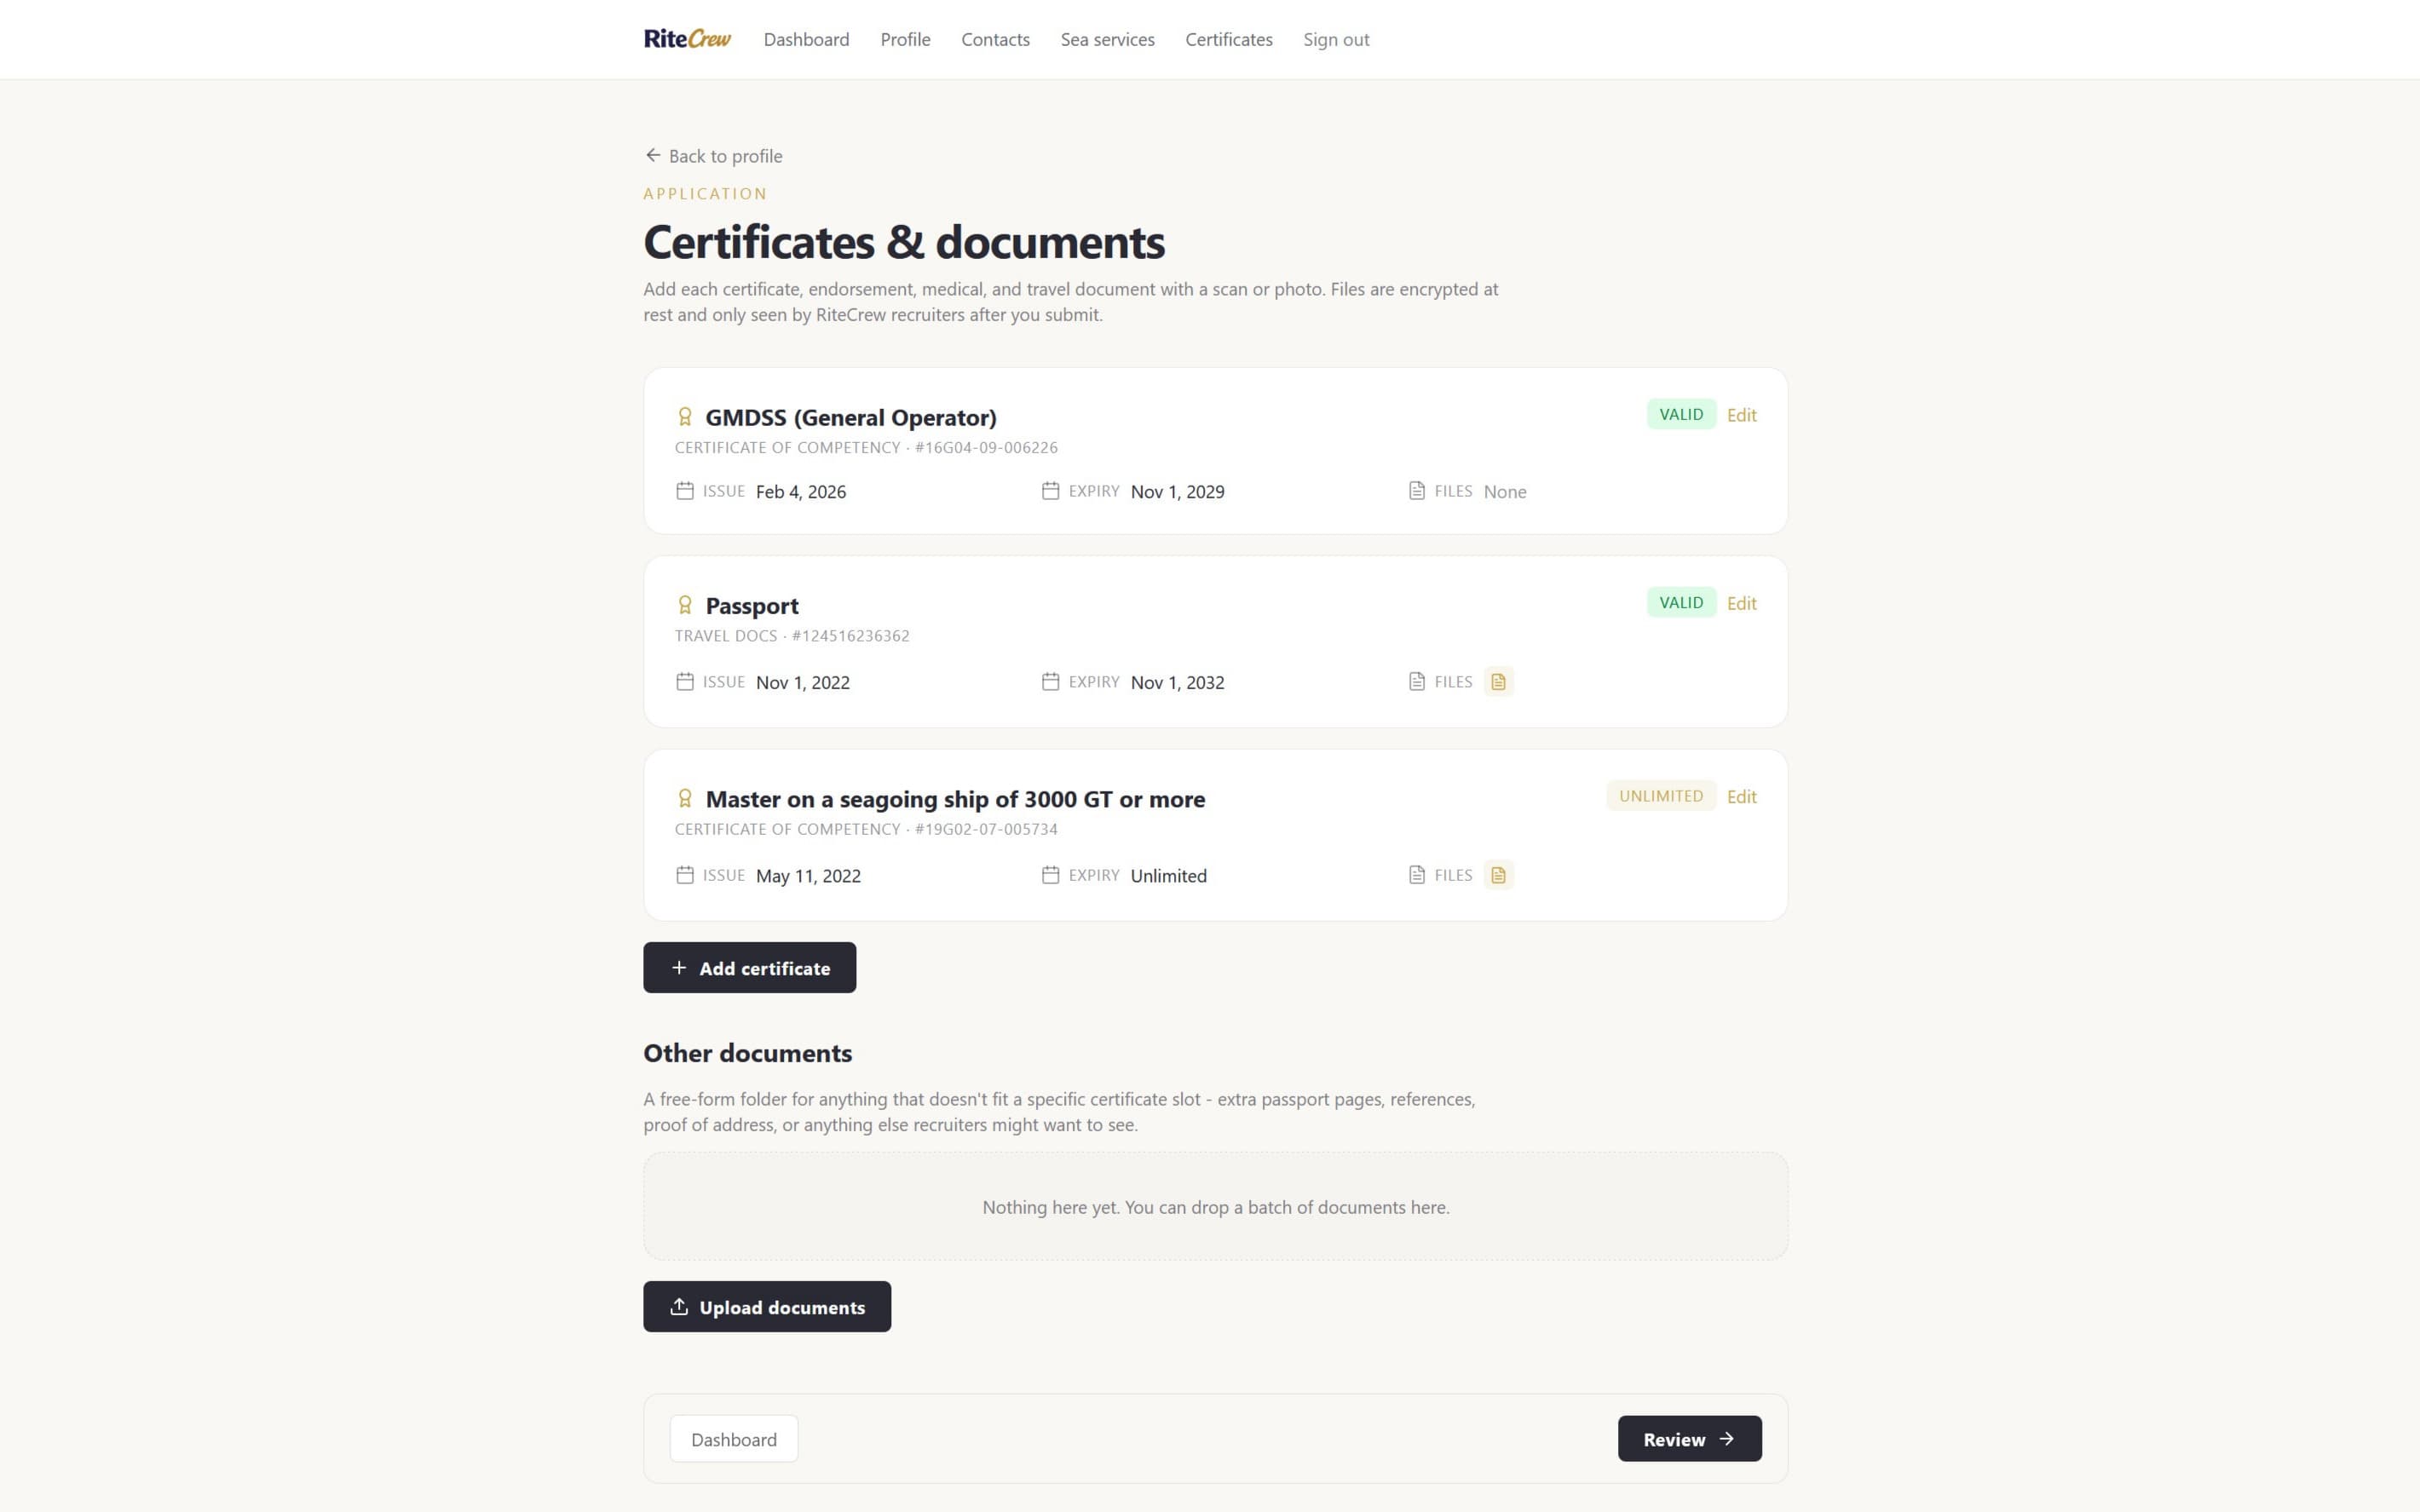2420x1512 pixels.
Task: Click the travel docs number #124516236362
Action: click(x=850, y=635)
